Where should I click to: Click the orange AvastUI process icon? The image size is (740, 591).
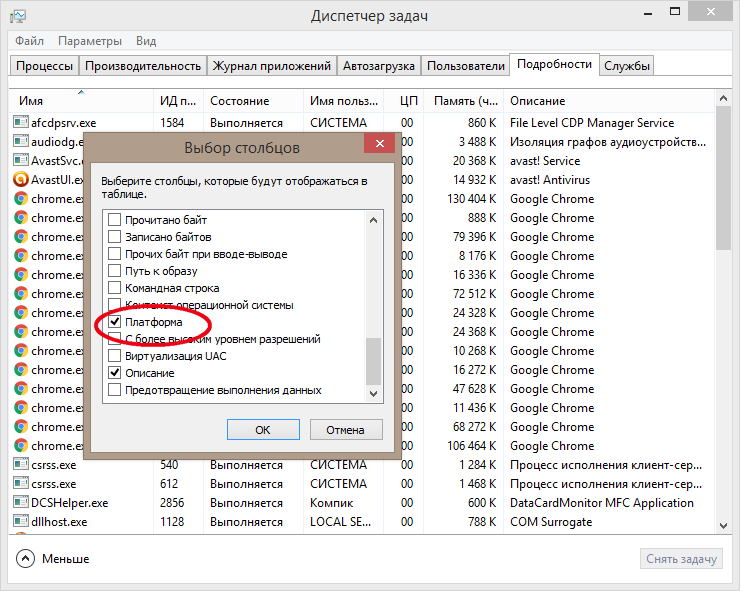(x=21, y=179)
